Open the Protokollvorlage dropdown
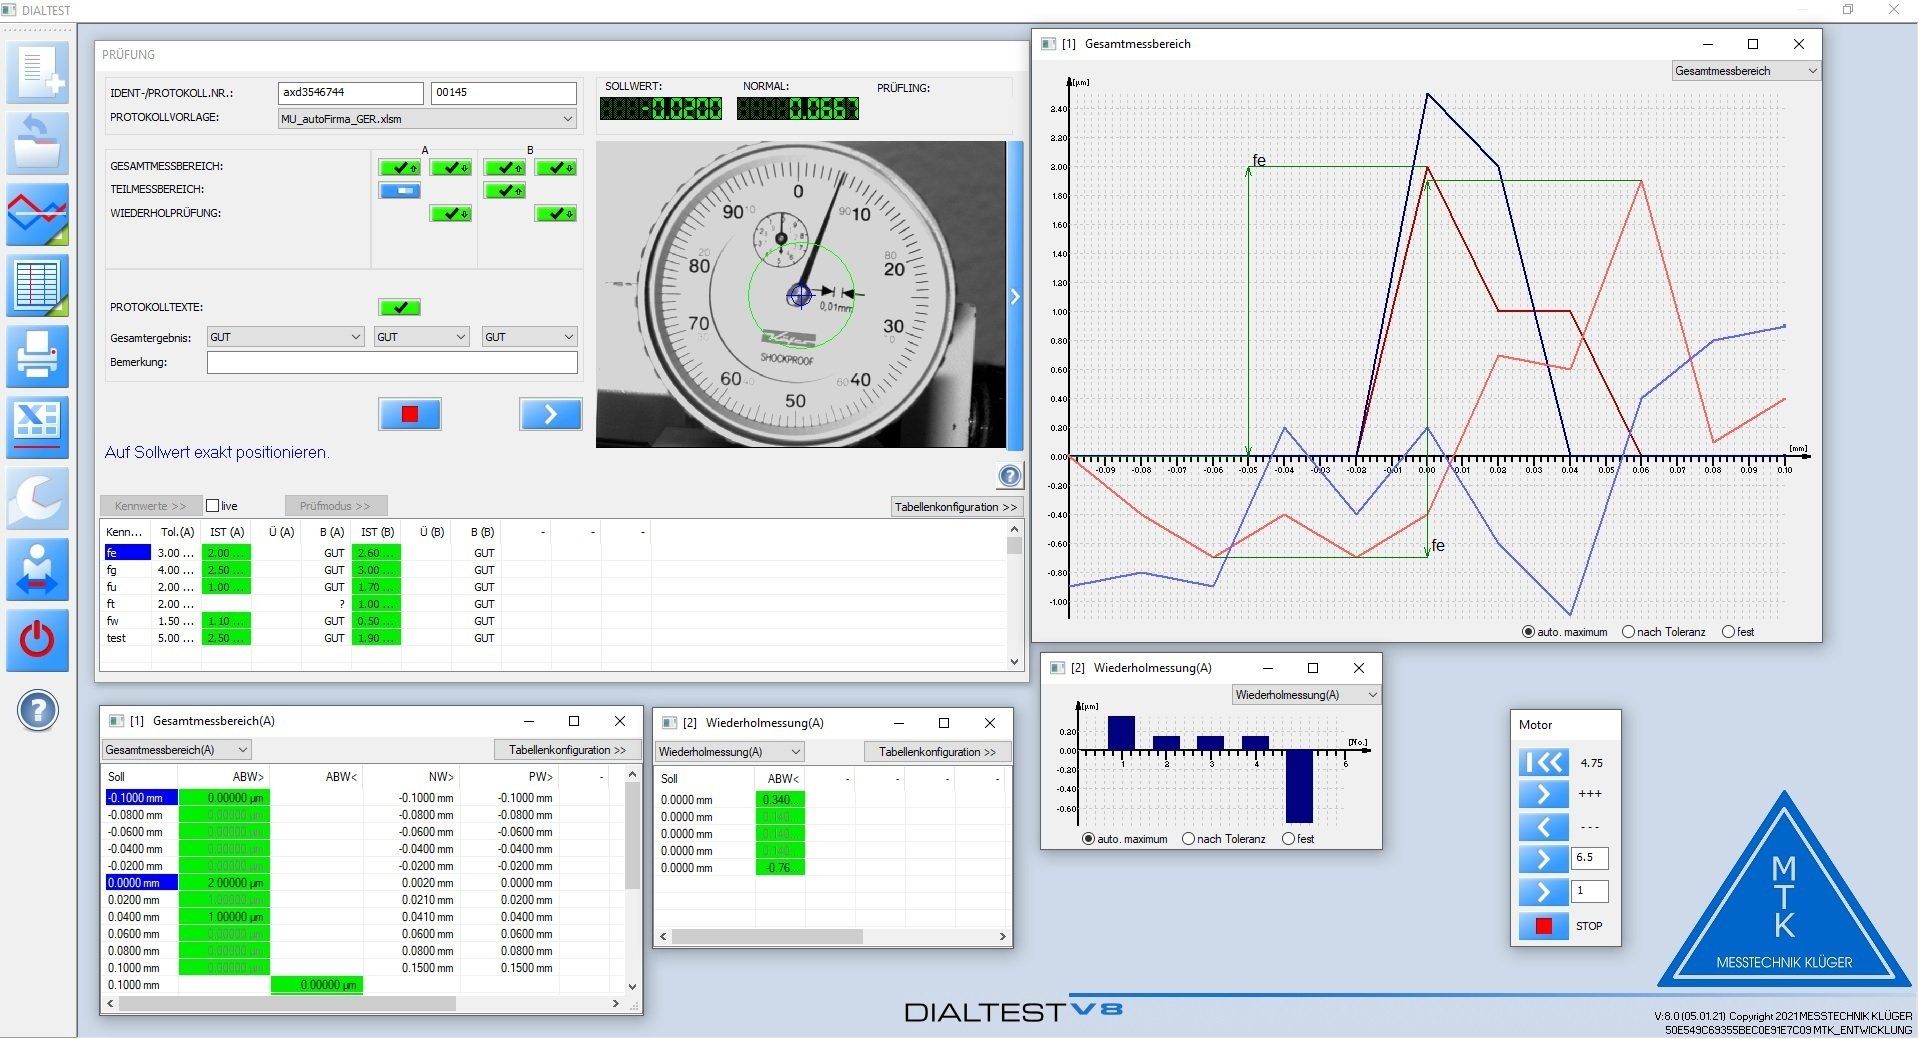1919x1039 pixels. pos(427,119)
